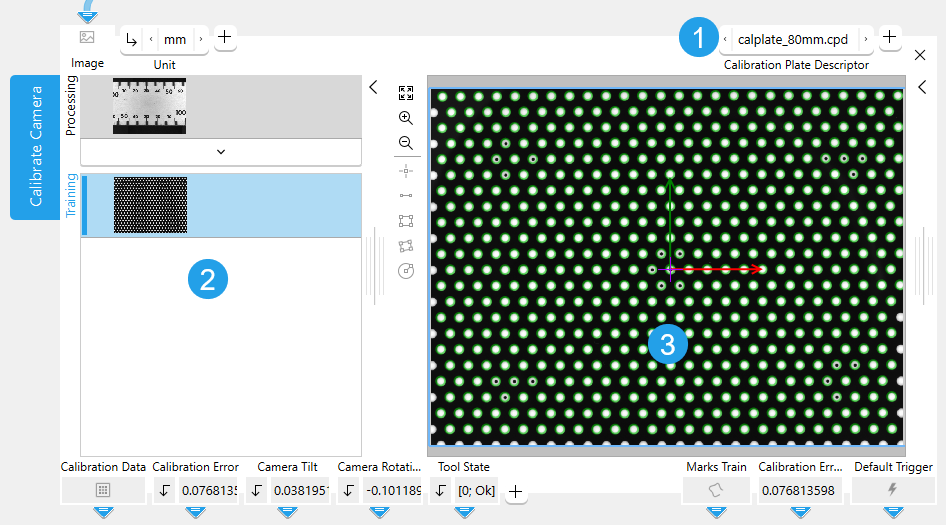Collapse the right side panel arrow

click(922, 87)
